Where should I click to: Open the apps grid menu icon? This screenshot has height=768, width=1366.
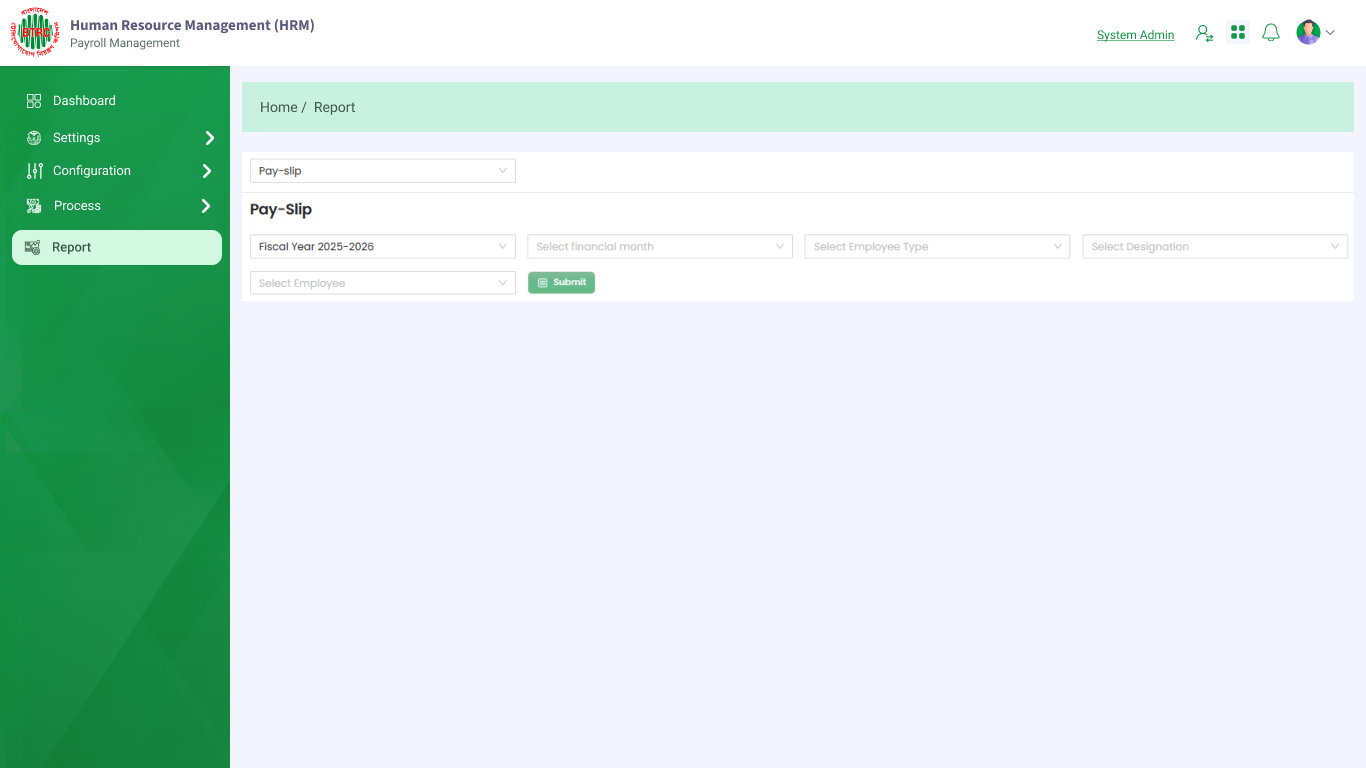point(1238,33)
